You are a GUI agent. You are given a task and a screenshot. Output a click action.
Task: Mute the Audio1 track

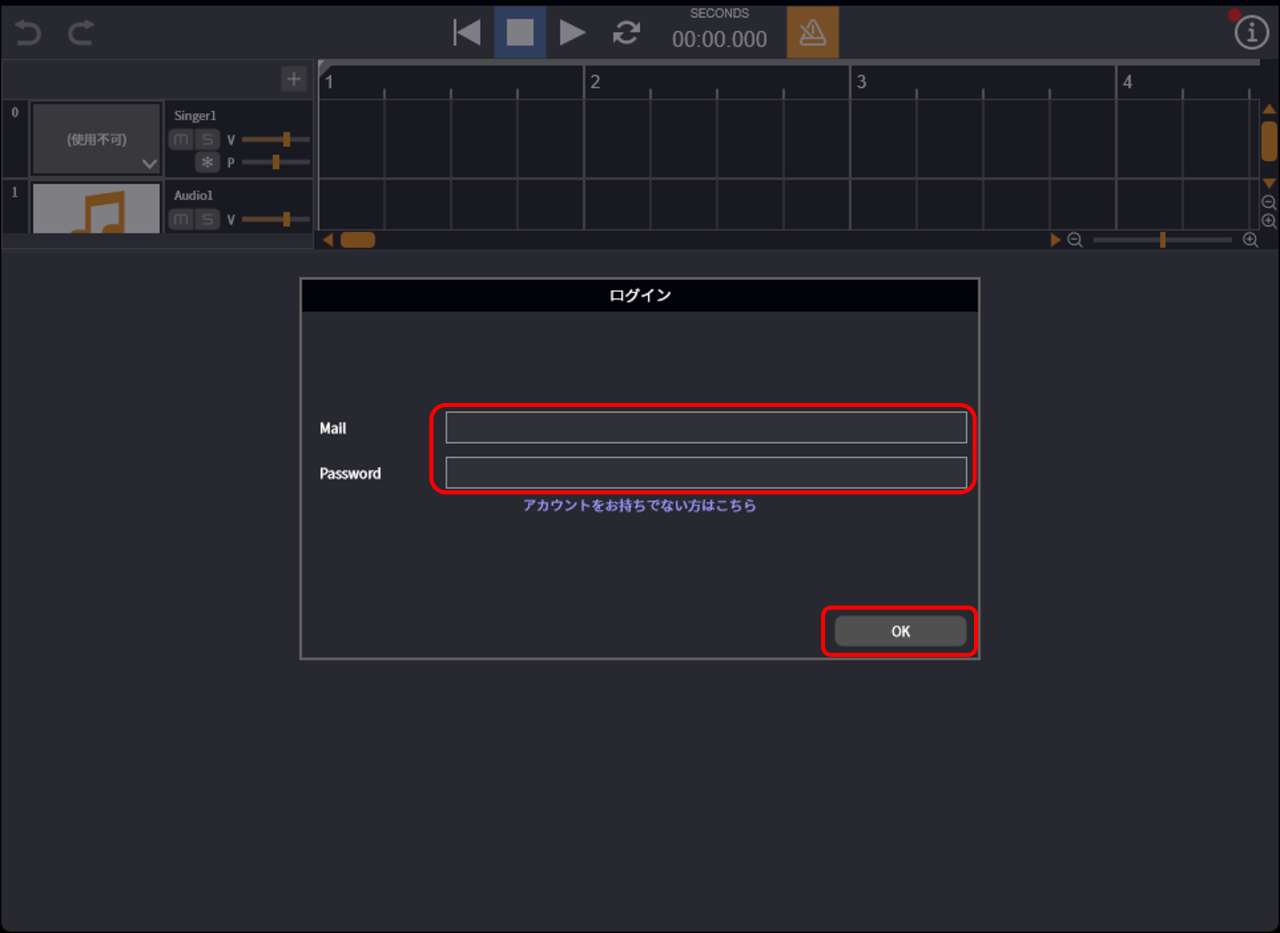point(181,219)
